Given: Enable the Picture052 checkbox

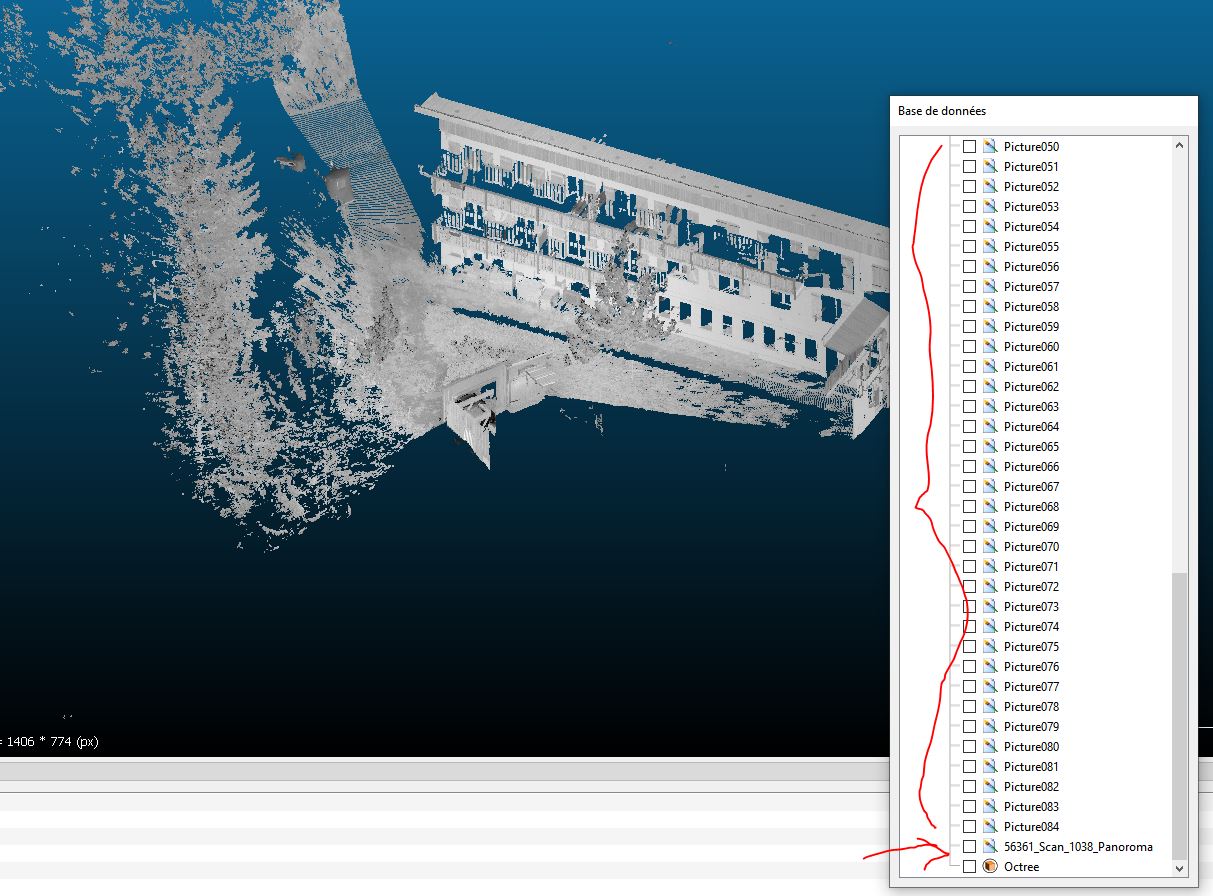Looking at the screenshot, I should (x=969, y=187).
